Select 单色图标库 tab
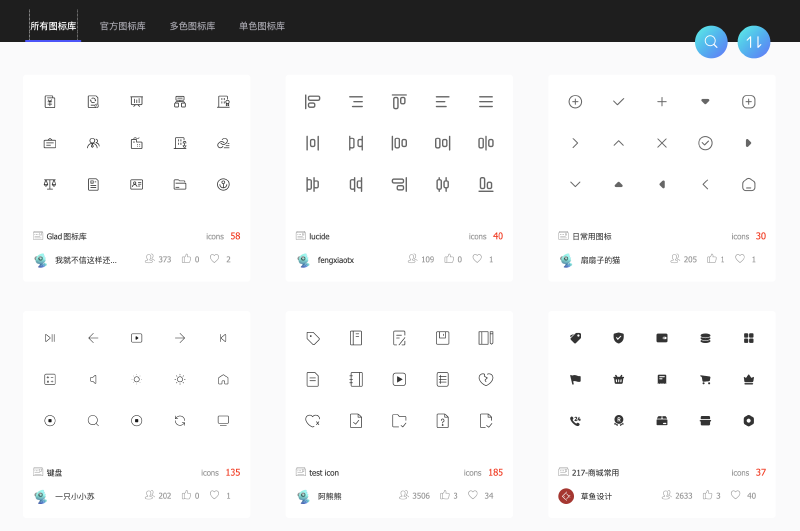This screenshot has width=800, height=531. [x=262, y=26]
